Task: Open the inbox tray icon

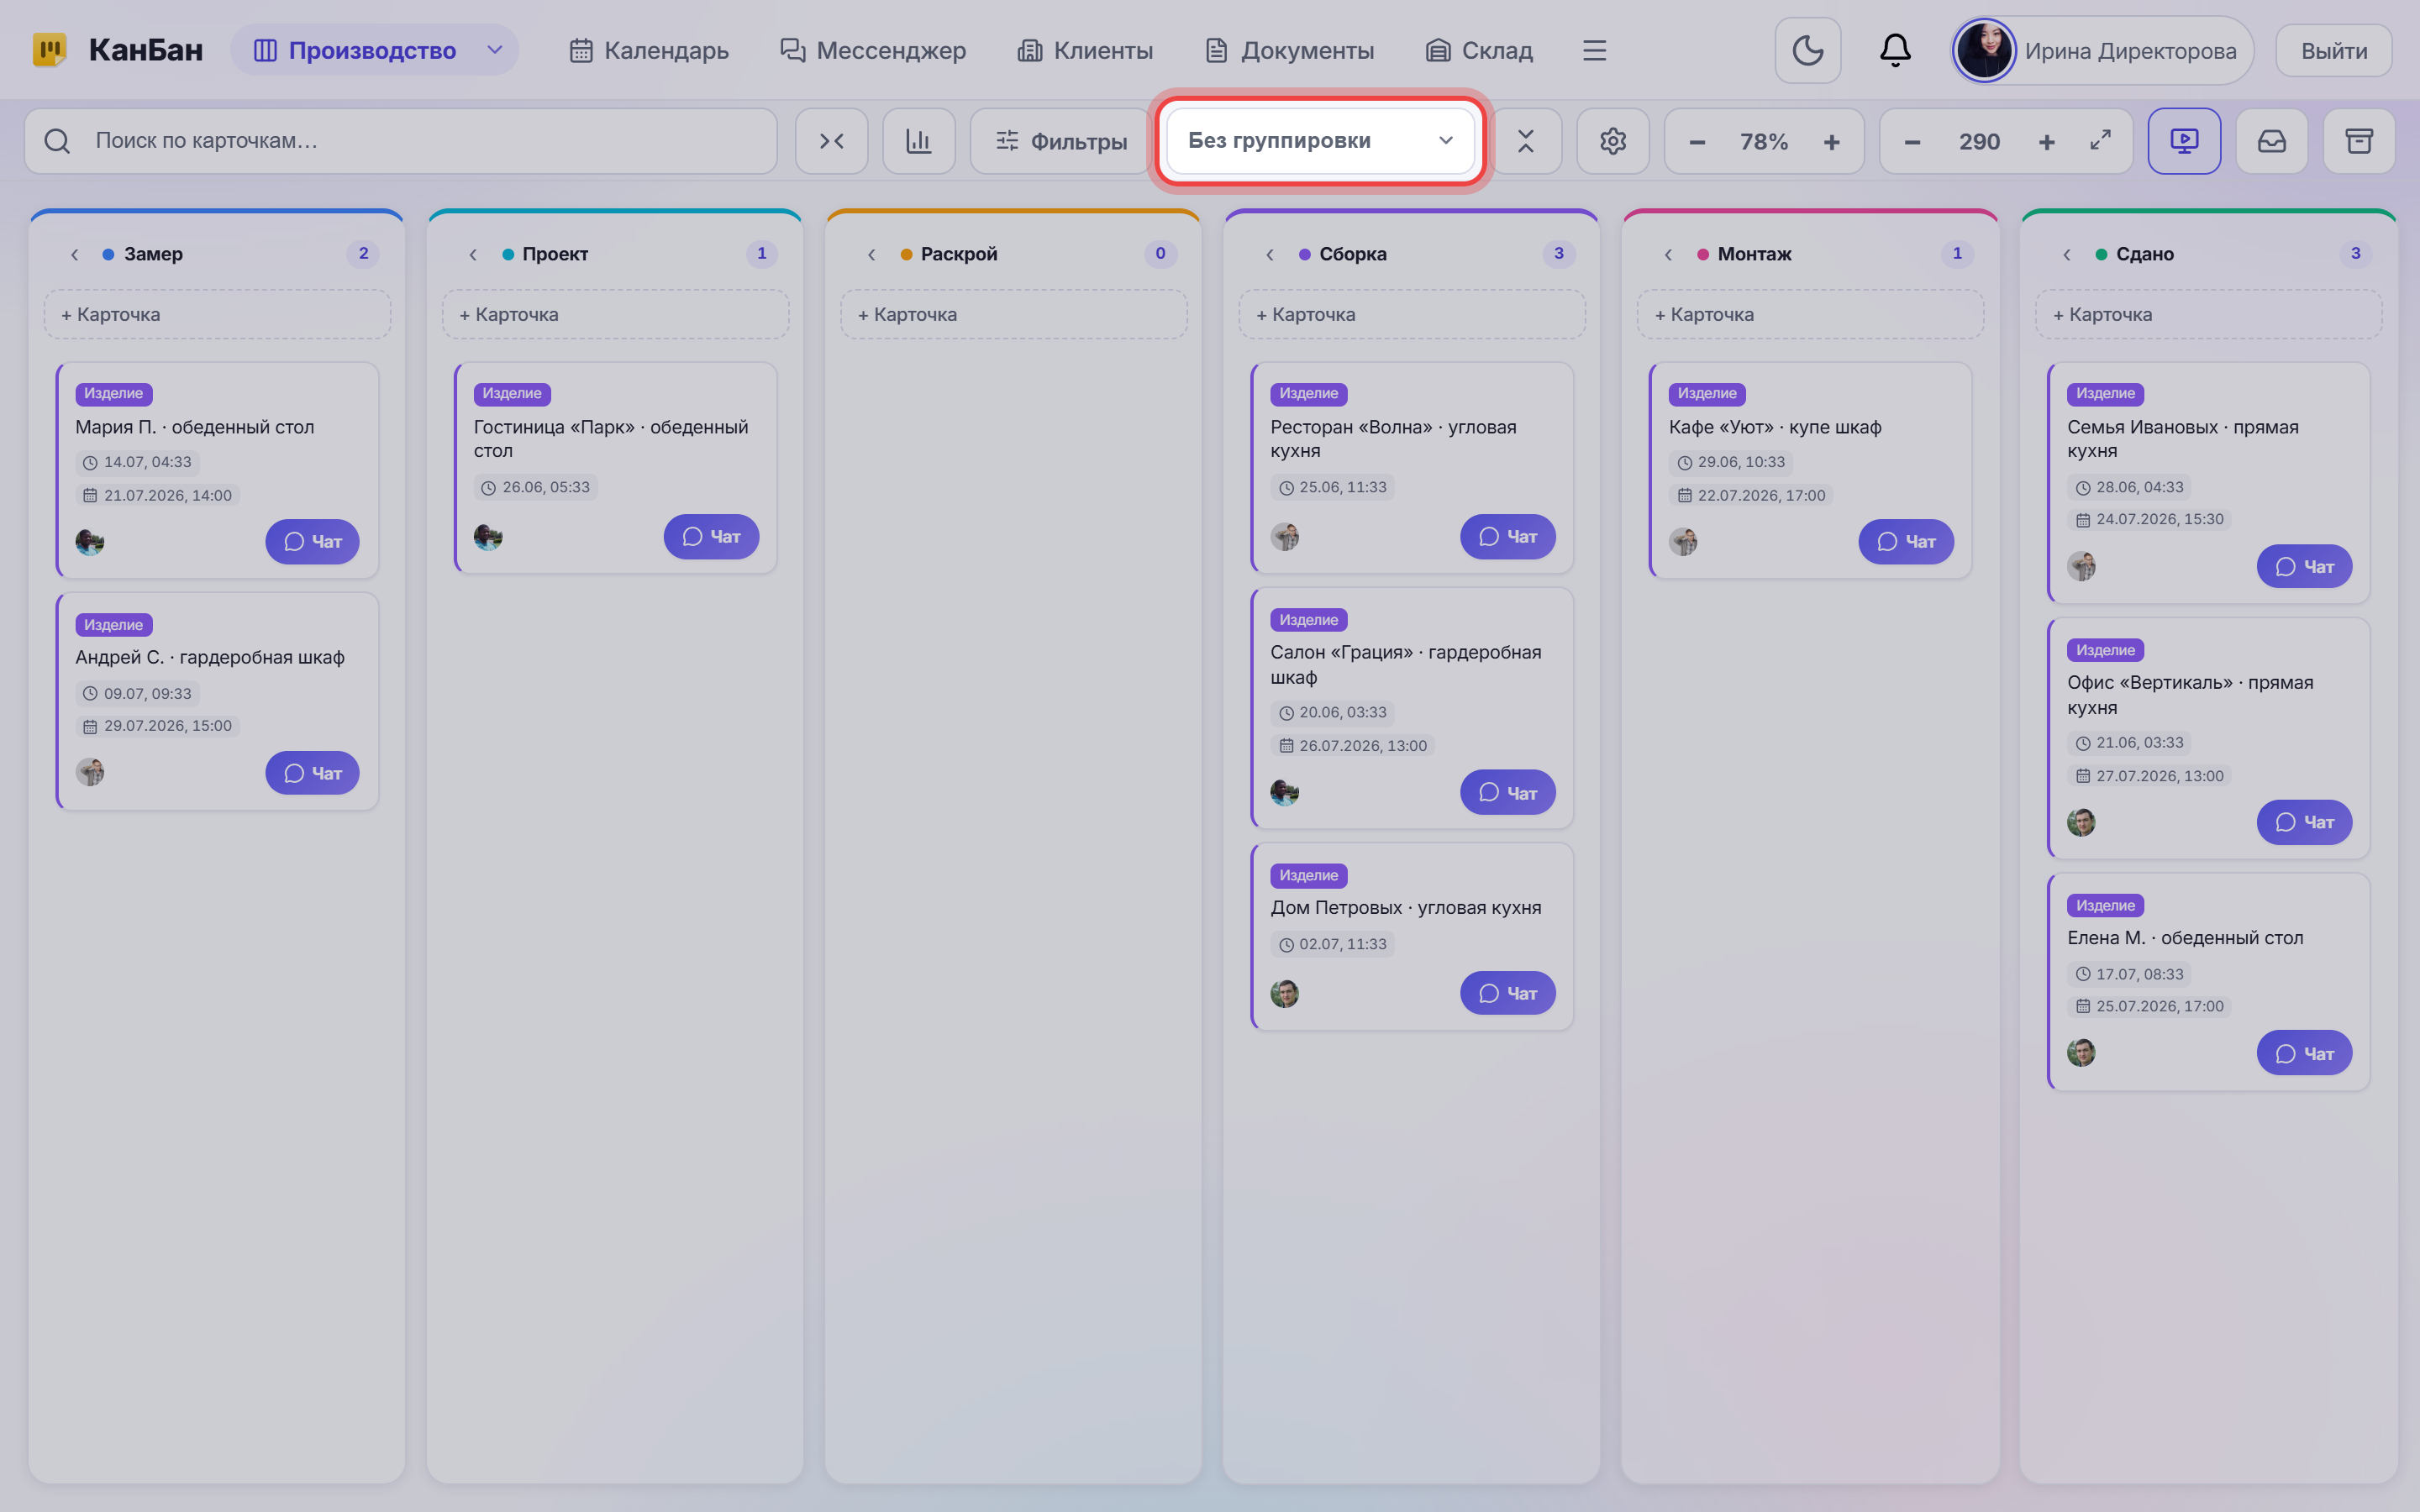Action: click(2271, 141)
